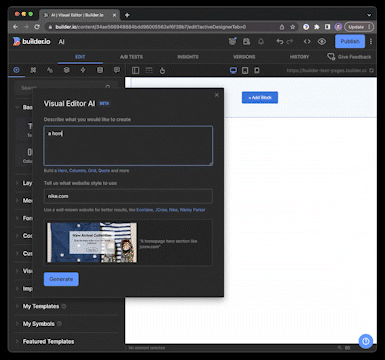Open the VERSIONS tab
This screenshot has width=385, height=360.
[x=244, y=57]
